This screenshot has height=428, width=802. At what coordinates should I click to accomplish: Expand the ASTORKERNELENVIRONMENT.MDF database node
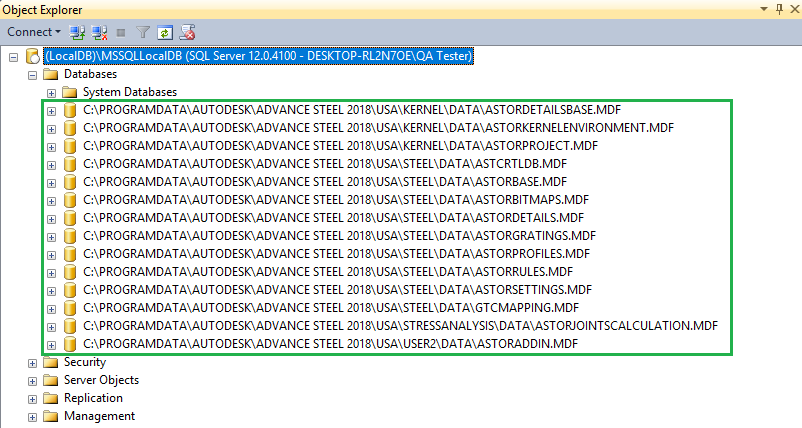click(x=51, y=129)
